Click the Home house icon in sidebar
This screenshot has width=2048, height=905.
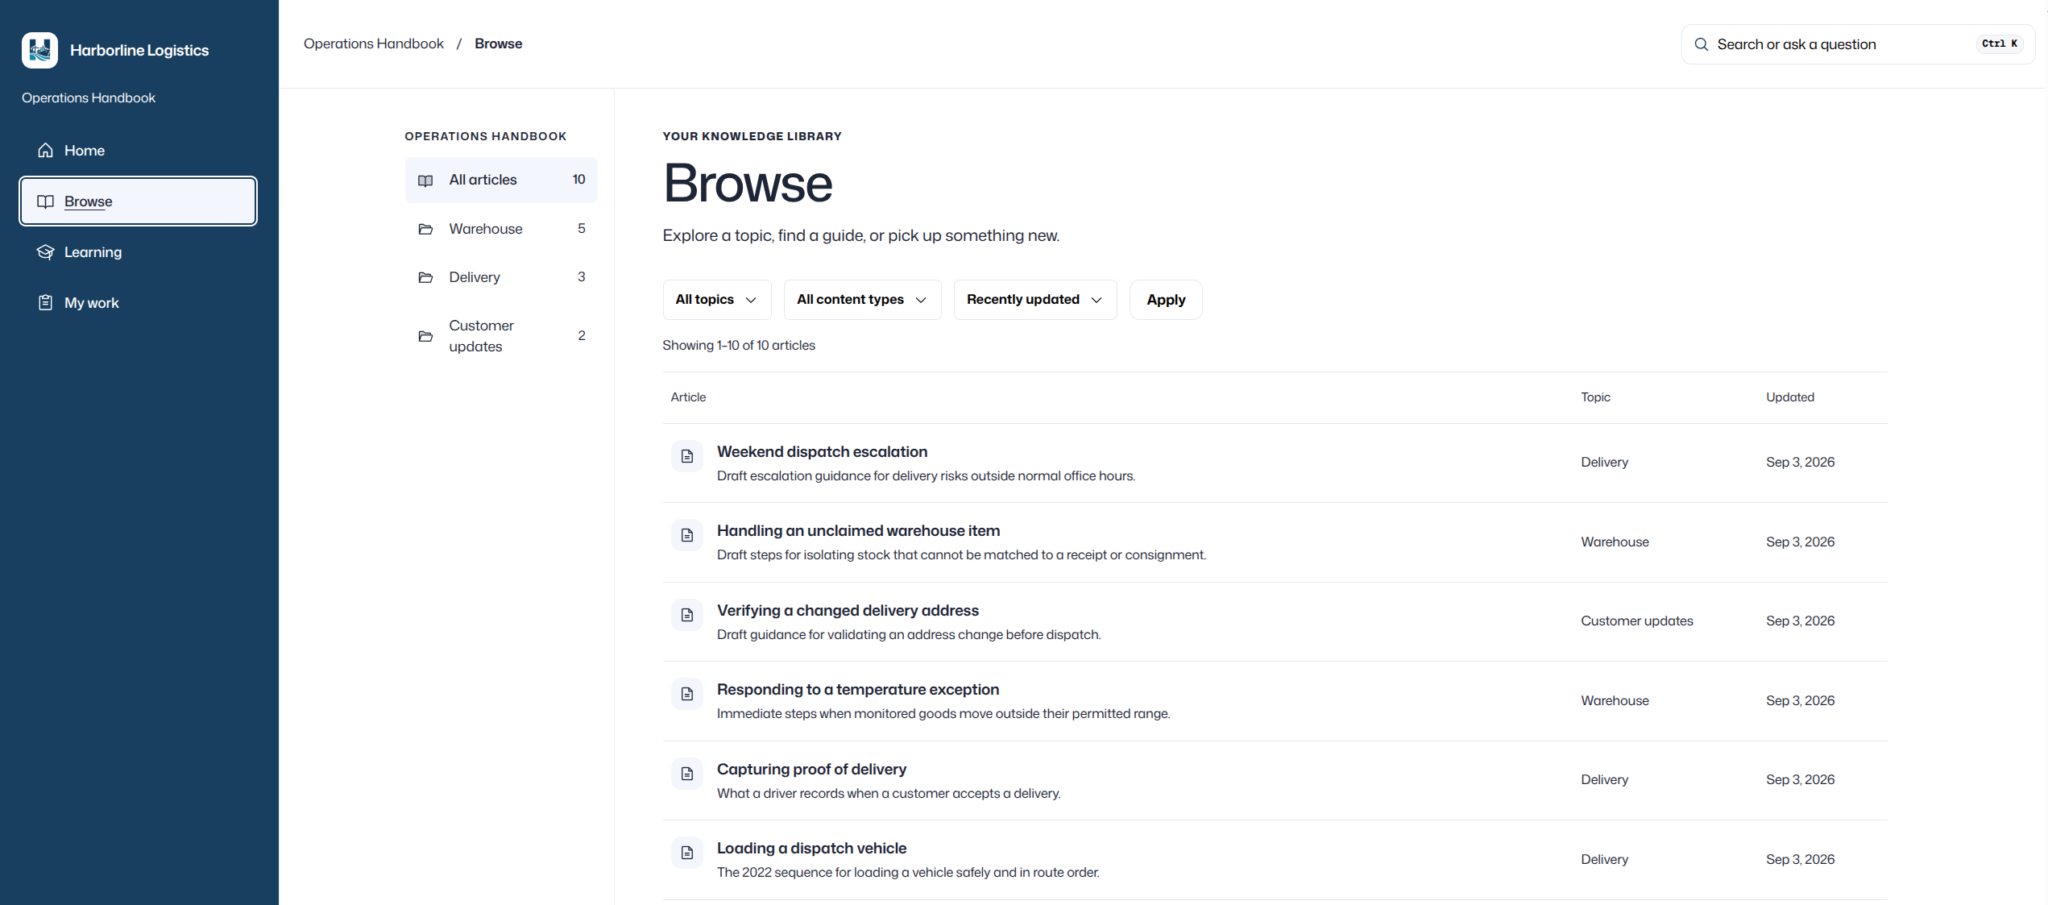(x=45, y=151)
